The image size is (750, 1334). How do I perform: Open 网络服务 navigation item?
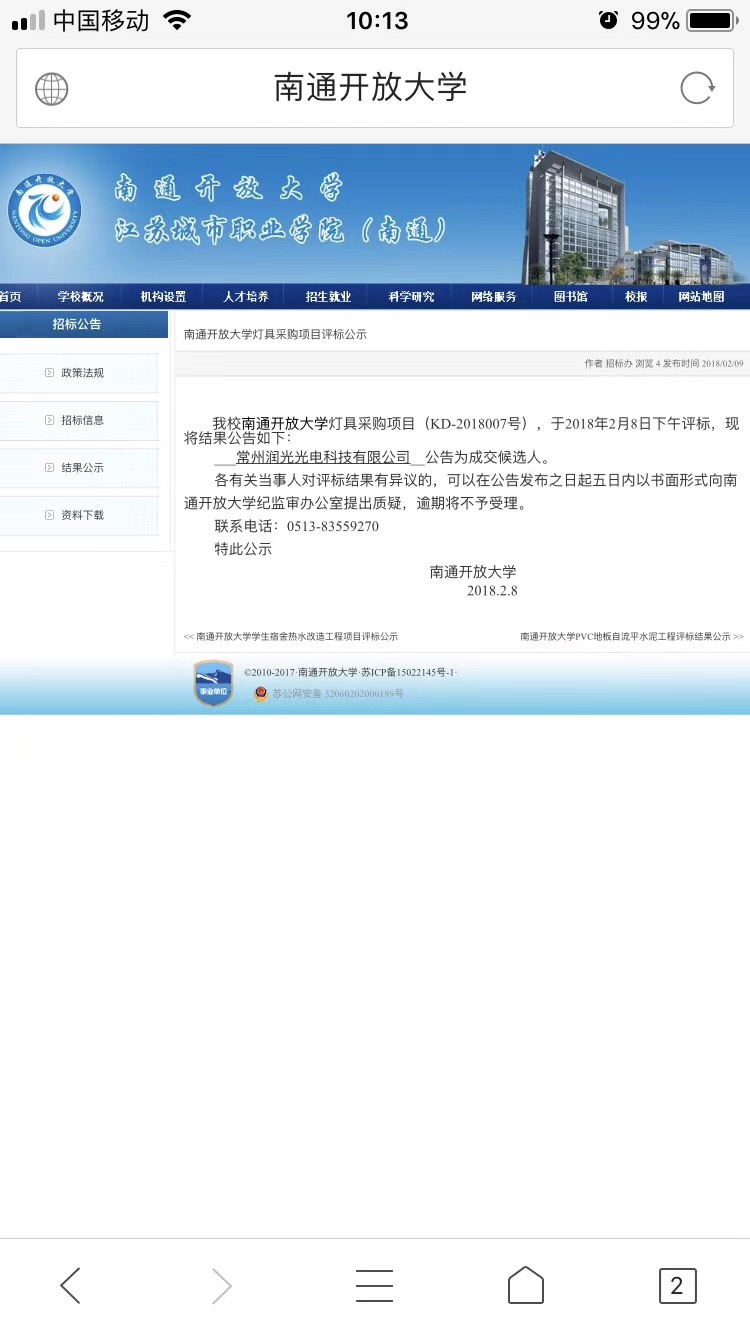[494, 297]
